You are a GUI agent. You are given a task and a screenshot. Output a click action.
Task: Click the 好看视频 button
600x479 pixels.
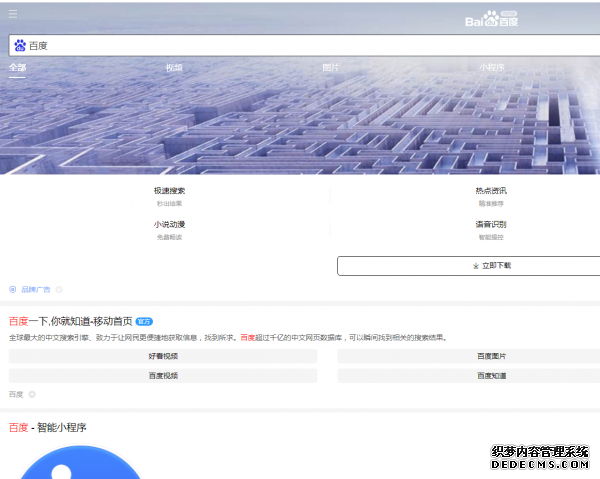163,356
